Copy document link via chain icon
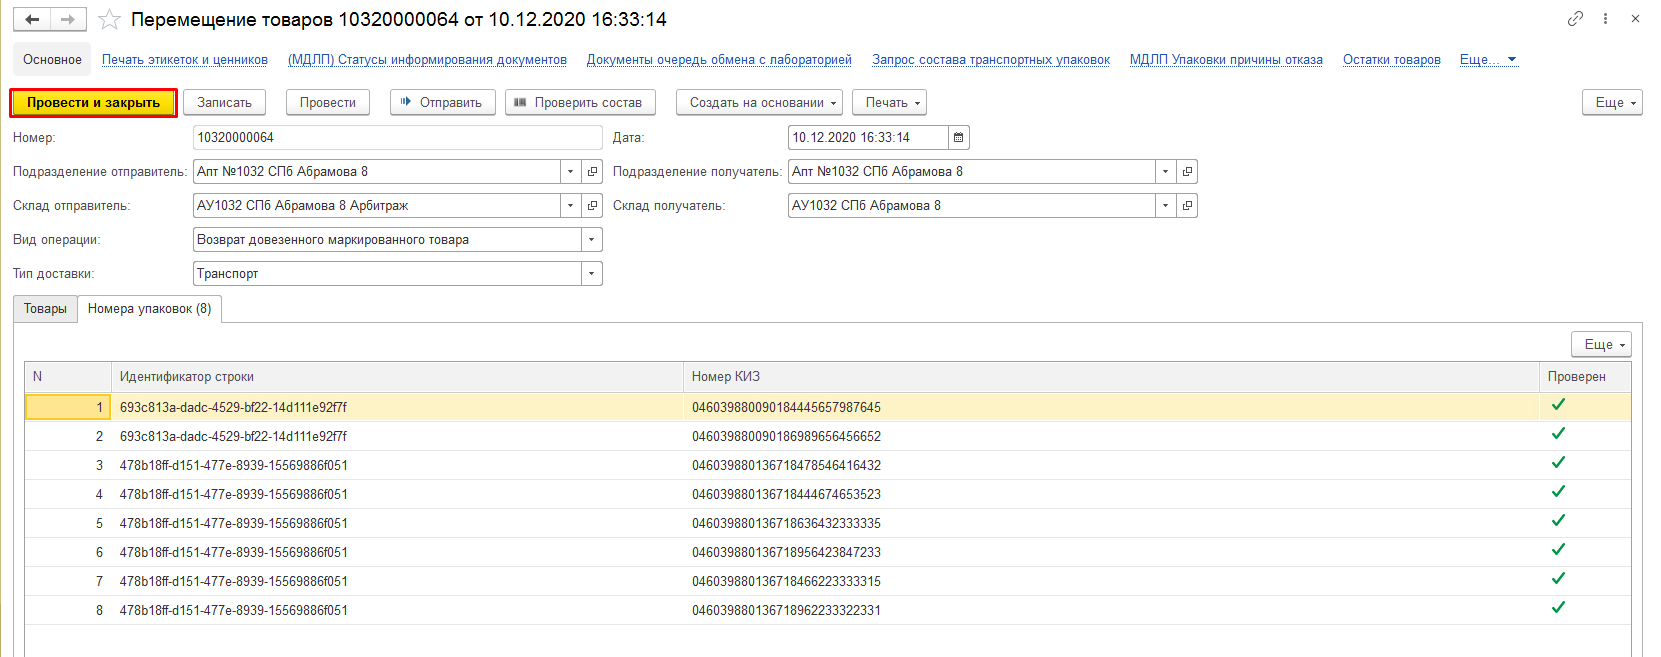The height and width of the screenshot is (657, 1661). [1575, 18]
